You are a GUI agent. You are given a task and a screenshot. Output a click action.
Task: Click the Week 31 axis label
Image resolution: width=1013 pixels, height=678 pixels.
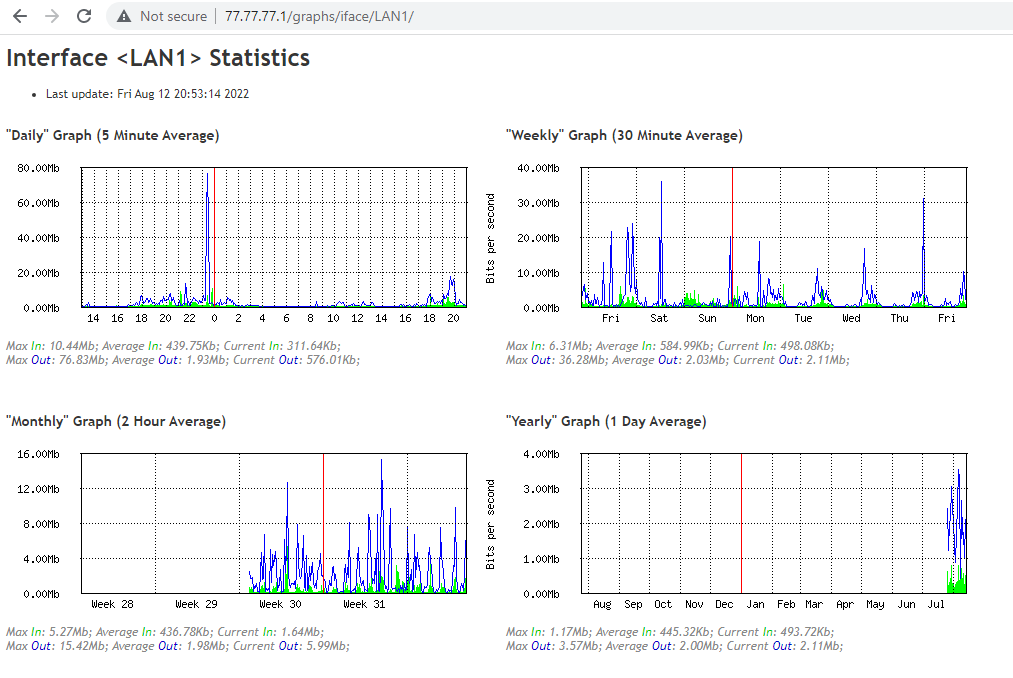click(362, 604)
